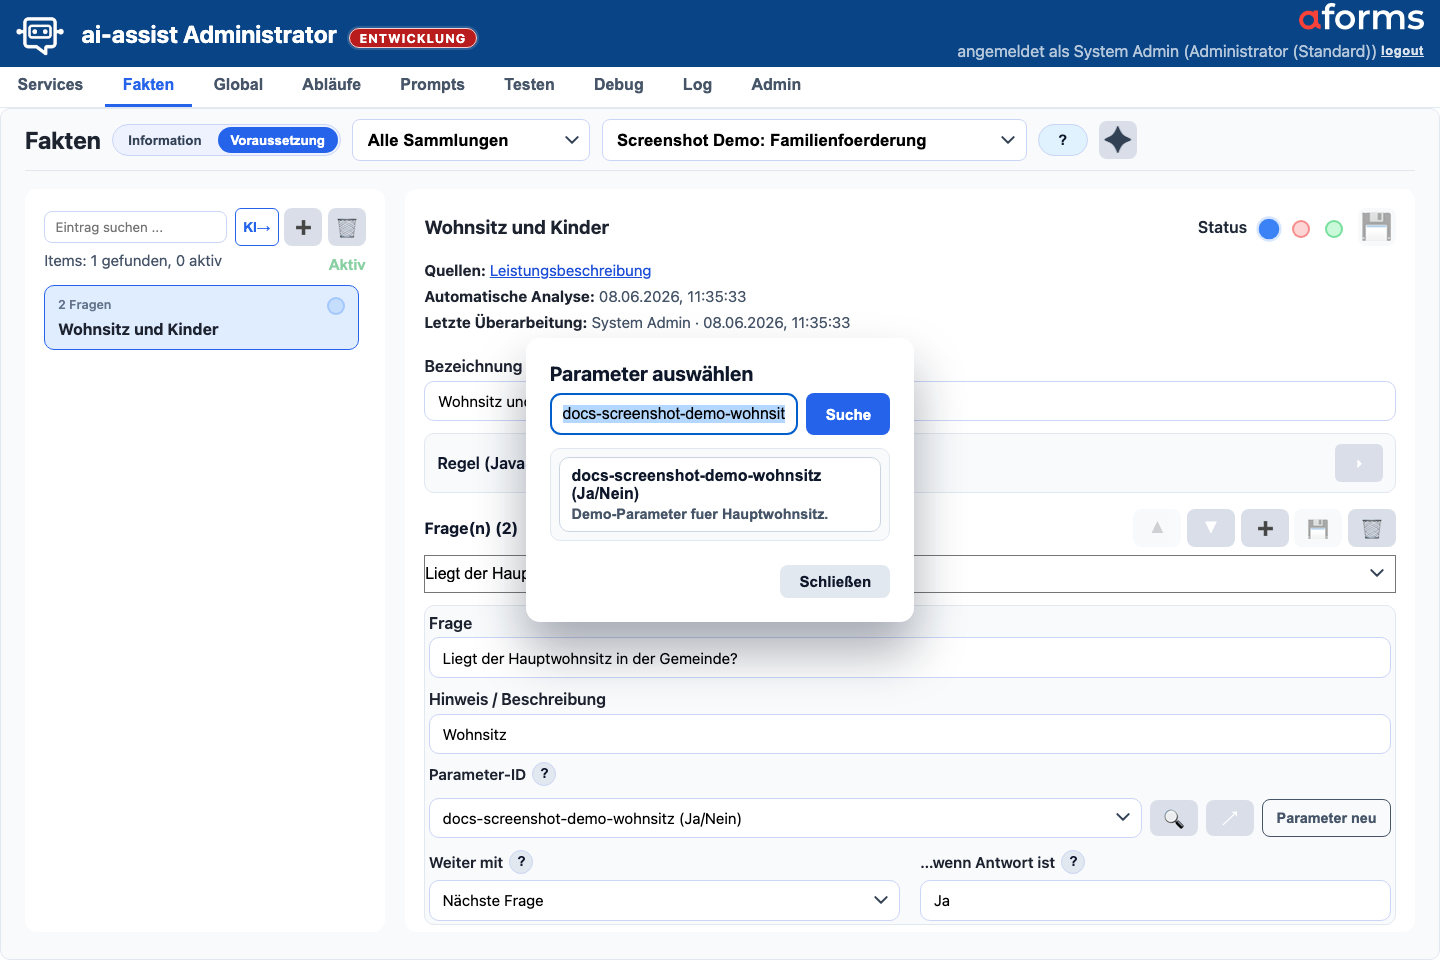
Task: Click the KI arrow import button
Action: tap(257, 227)
